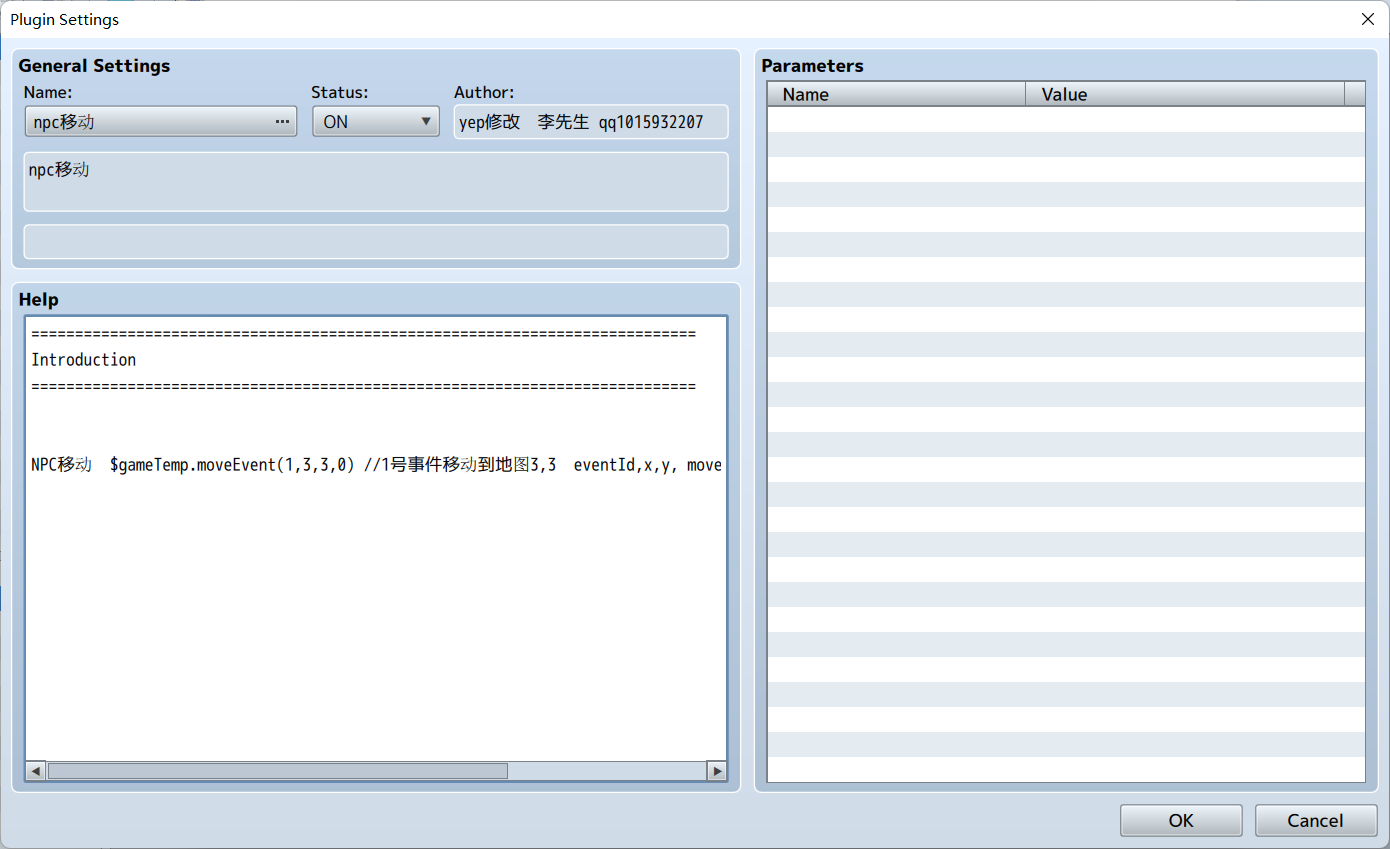1390x849 pixels.
Task: Click the "NPC移动" text in Help
Action: pos(61,465)
